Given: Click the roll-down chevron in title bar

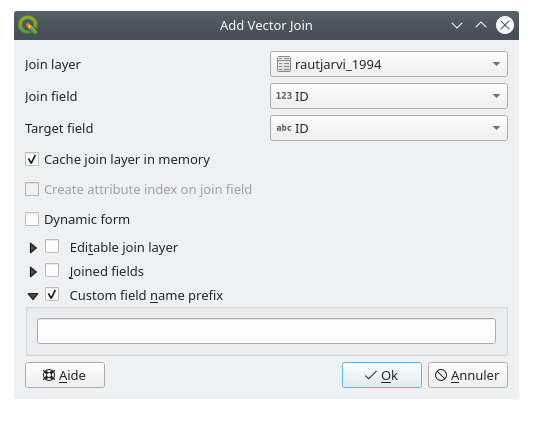Looking at the screenshot, I should pyautogui.click(x=457, y=25).
